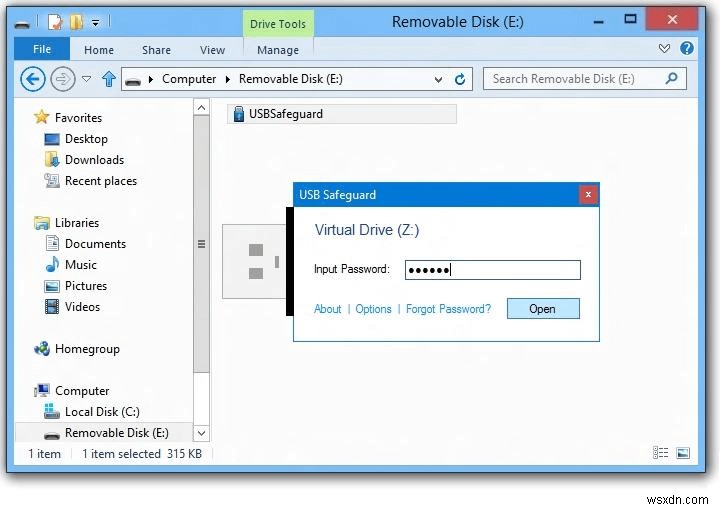Expand the root arrow in address bar
Viewport: 720px width, 510px height.
point(151,79)
